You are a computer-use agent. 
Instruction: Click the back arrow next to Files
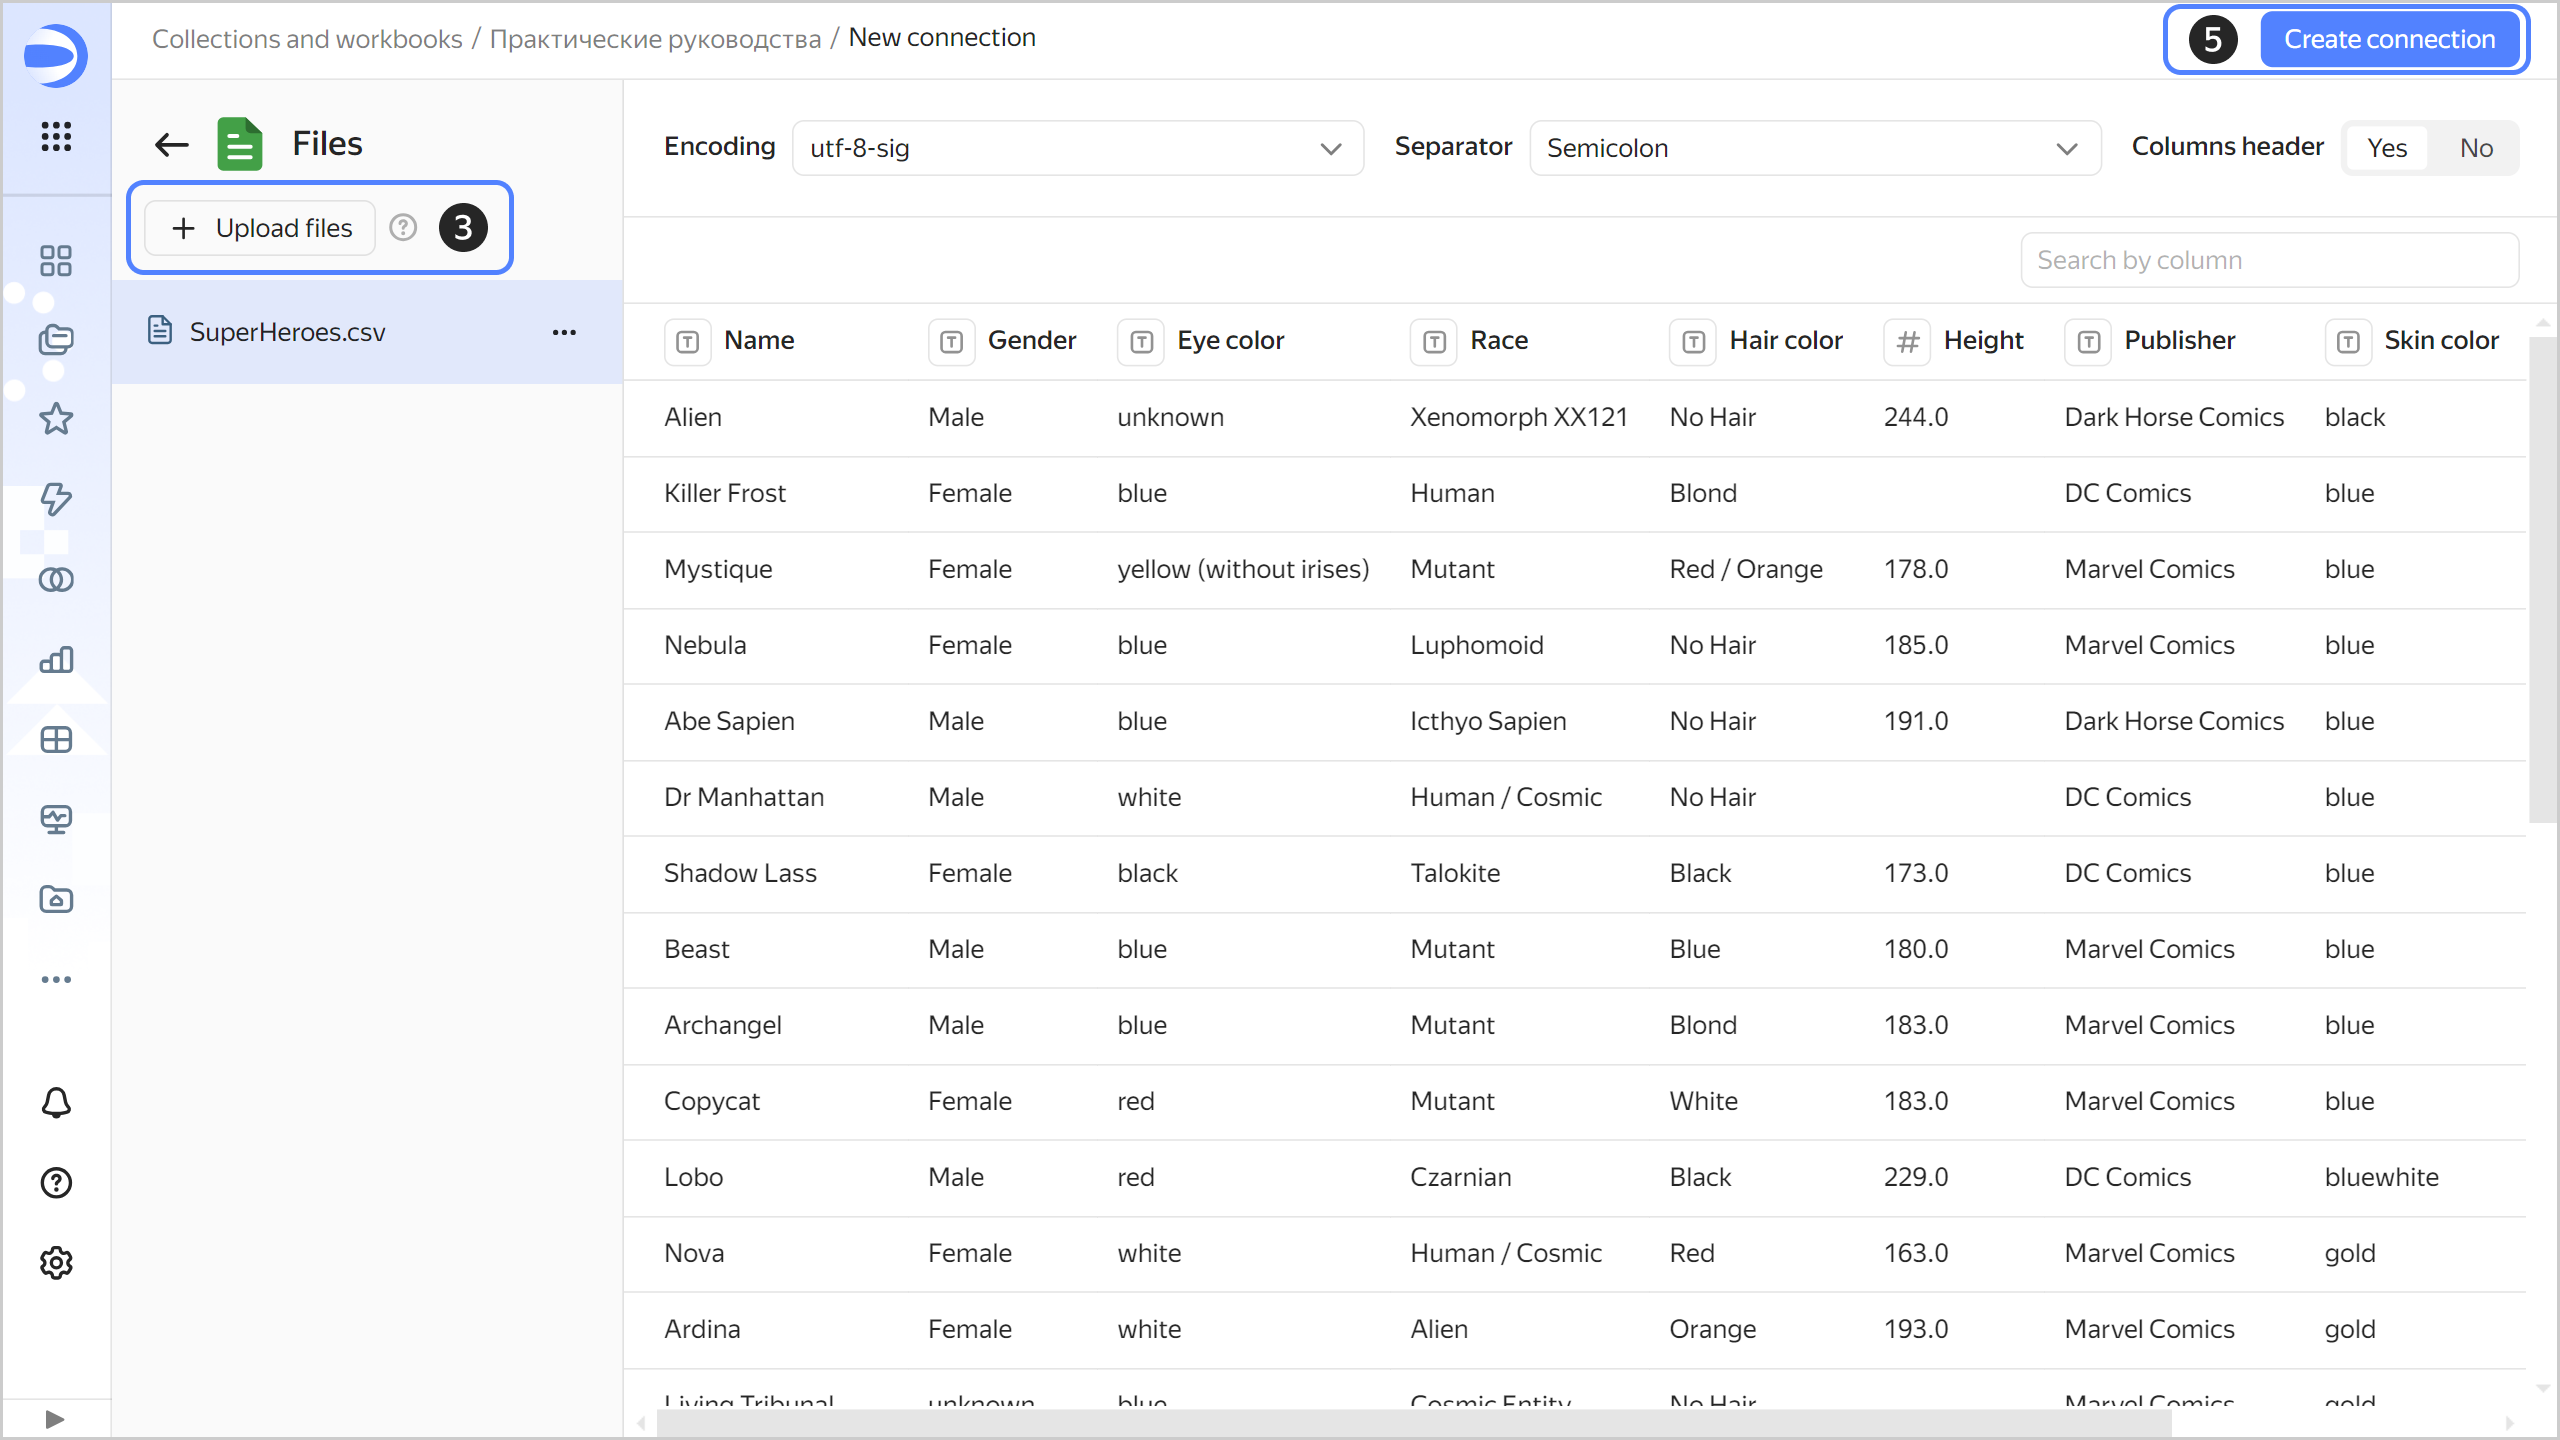pos(172,145)
